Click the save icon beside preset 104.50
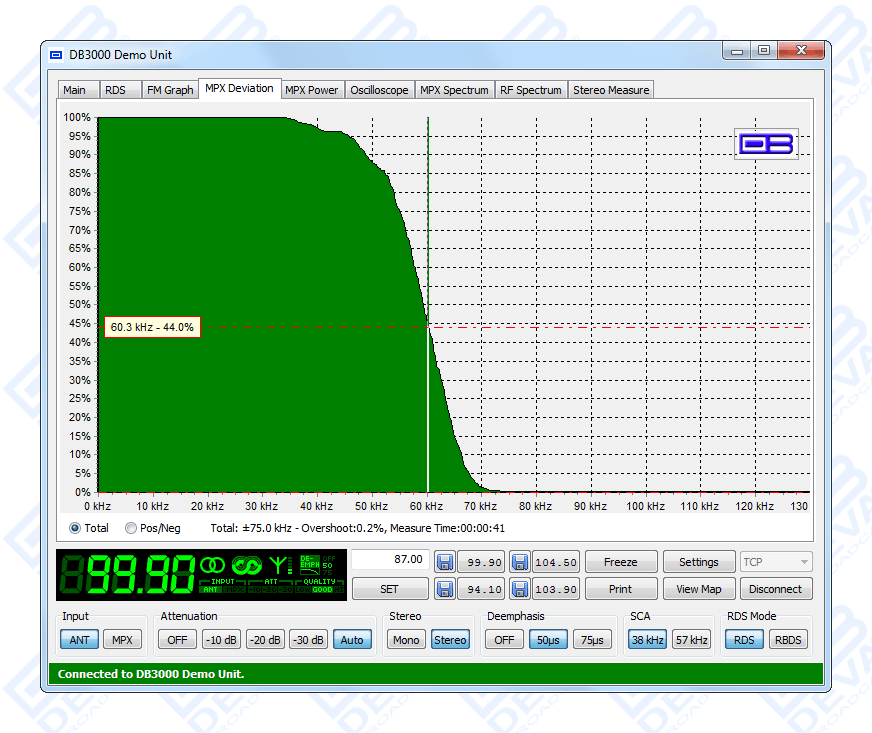 point(519,562)
